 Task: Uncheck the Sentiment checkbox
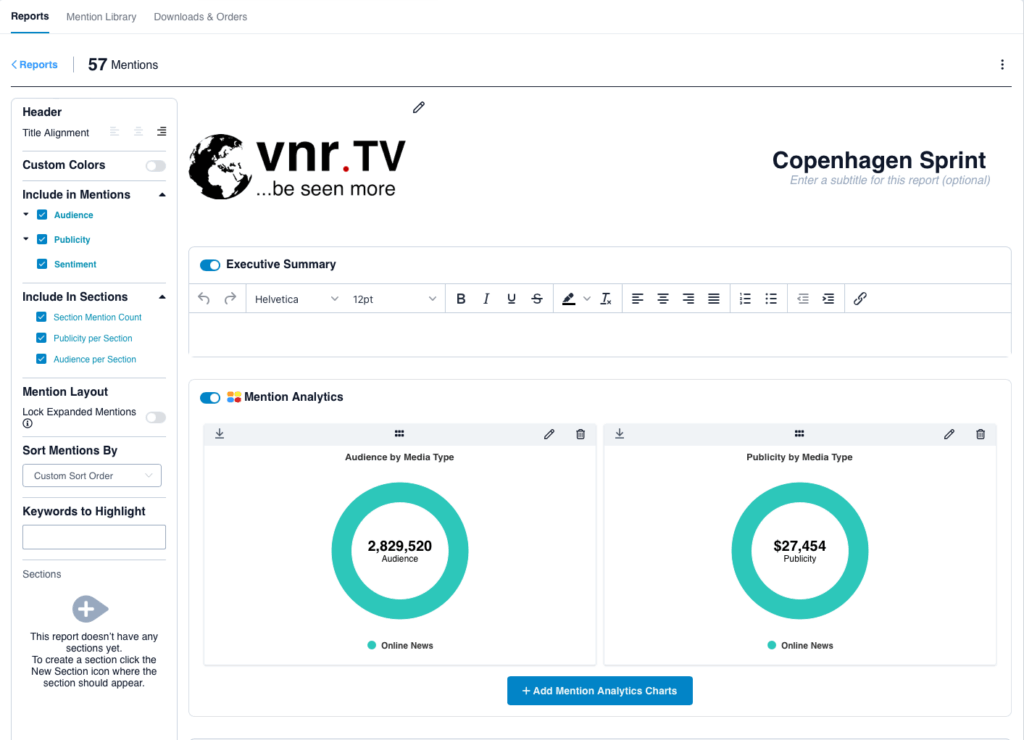42,264
